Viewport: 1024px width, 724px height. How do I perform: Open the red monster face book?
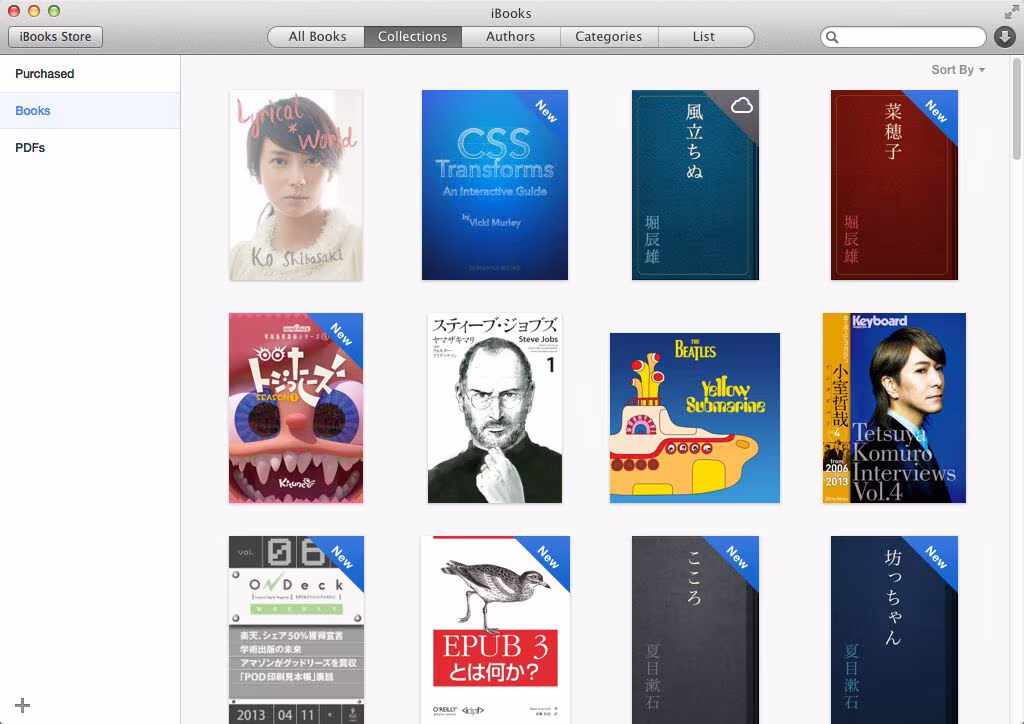pos(296,408)
